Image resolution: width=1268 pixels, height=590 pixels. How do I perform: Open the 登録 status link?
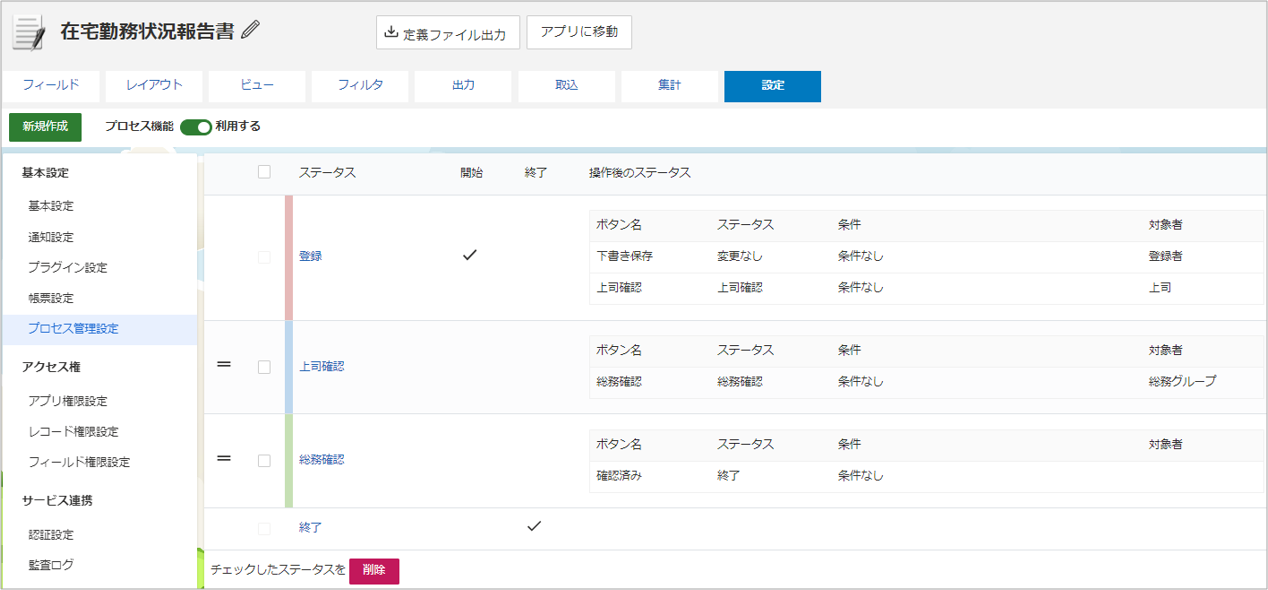pyautogui.click(x=310, y=256)
